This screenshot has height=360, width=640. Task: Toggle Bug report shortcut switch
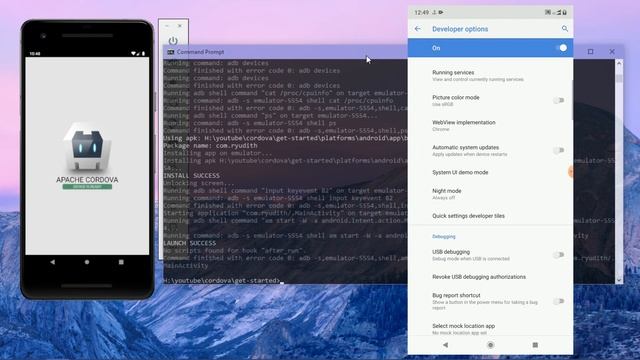point(559,301)
